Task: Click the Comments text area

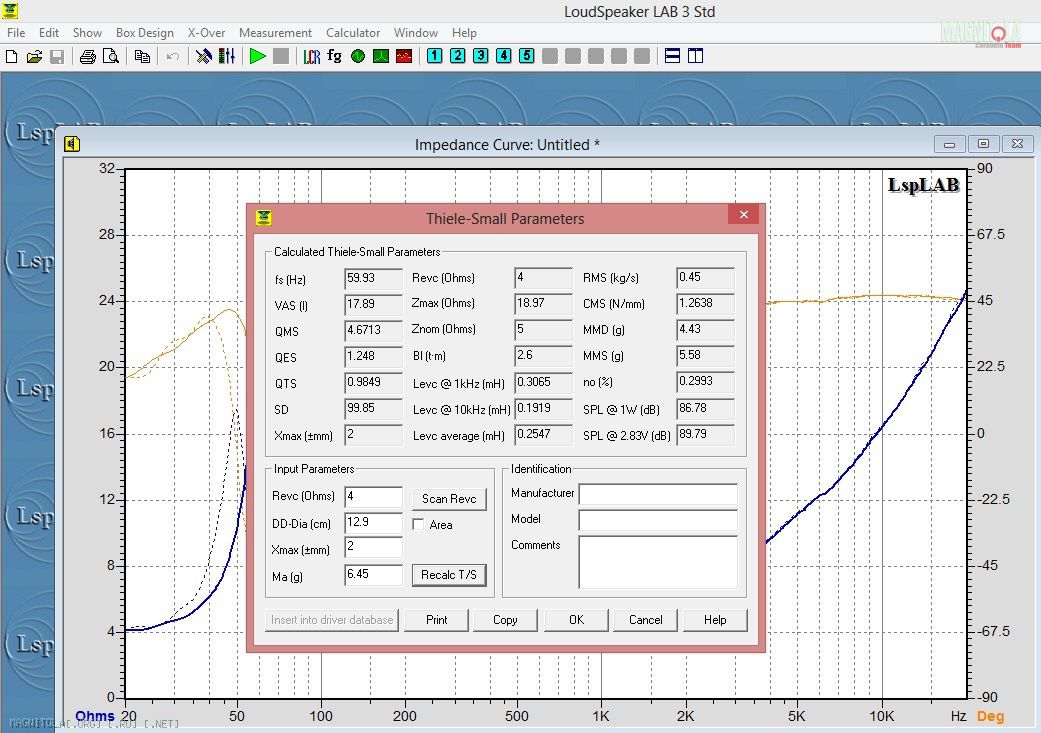Action: (x=658, y=562)
